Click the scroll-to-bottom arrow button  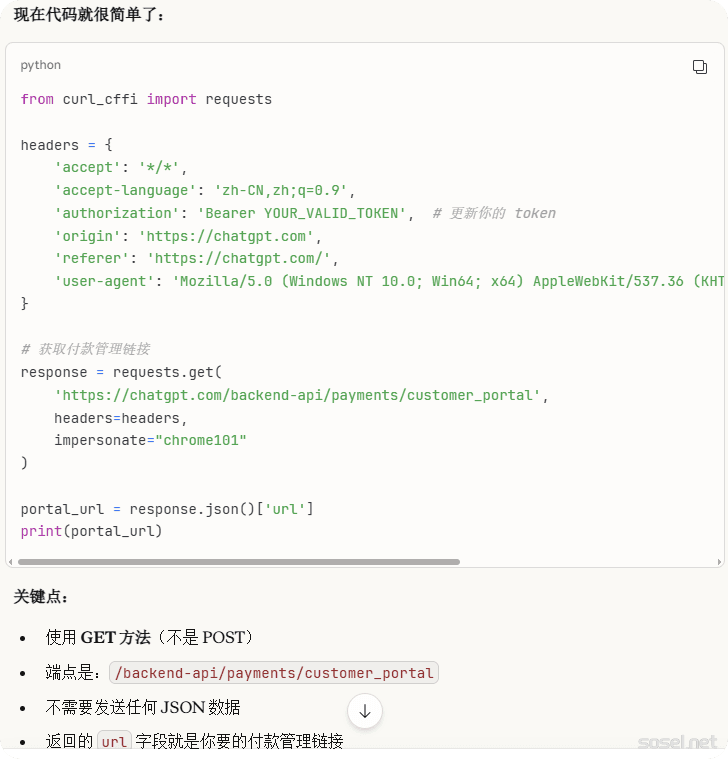tap(365, 711)
